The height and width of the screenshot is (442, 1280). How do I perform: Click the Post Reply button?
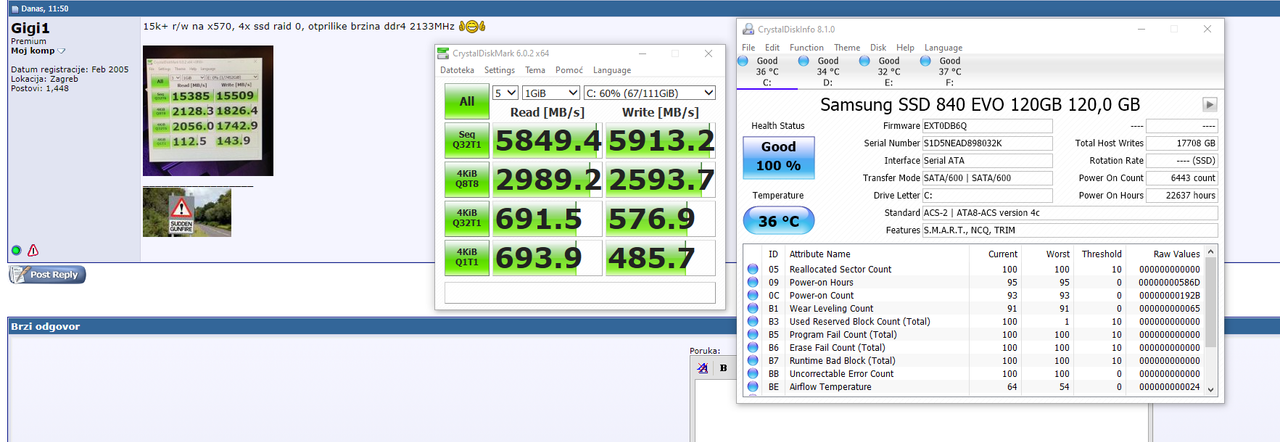pyautogui.click(x=47, y=275)
